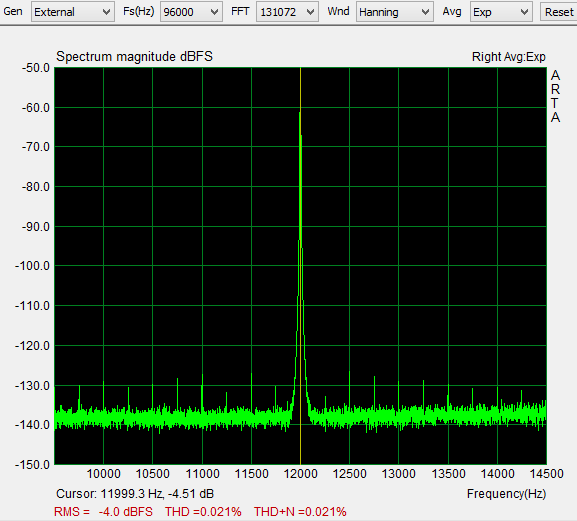Open the Gen source dropdown showing External
Image resolution: width=577 pixels, height=521 pixels.
coord(72,12)
